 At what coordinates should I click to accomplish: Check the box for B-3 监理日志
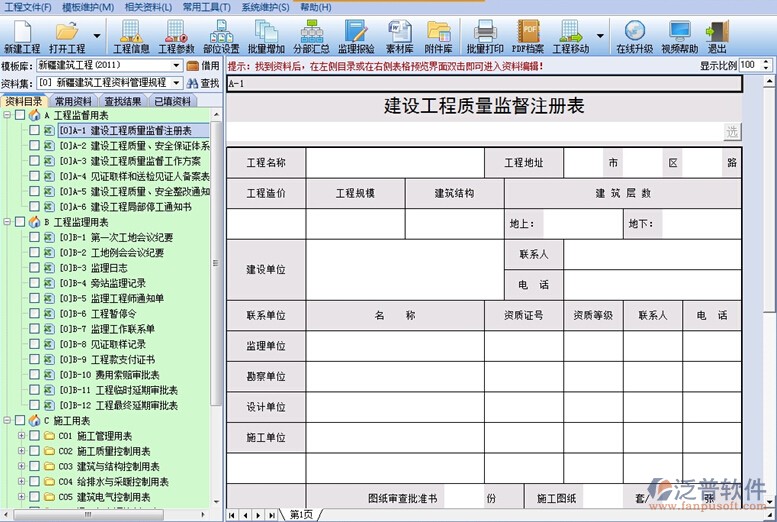35,268
